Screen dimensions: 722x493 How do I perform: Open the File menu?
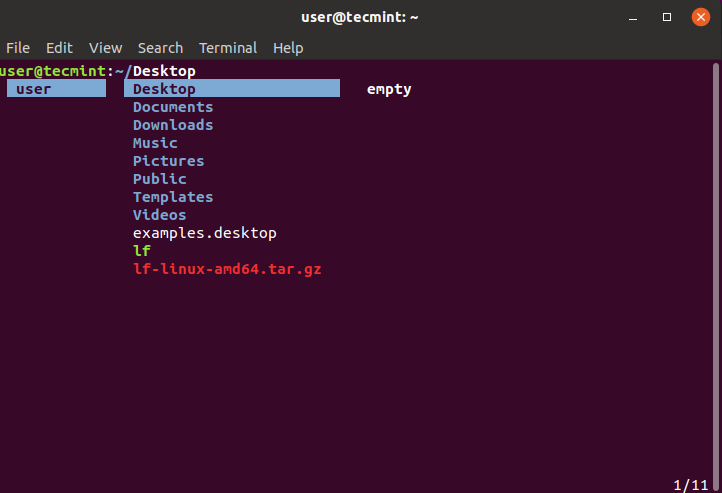click(18, 48)
